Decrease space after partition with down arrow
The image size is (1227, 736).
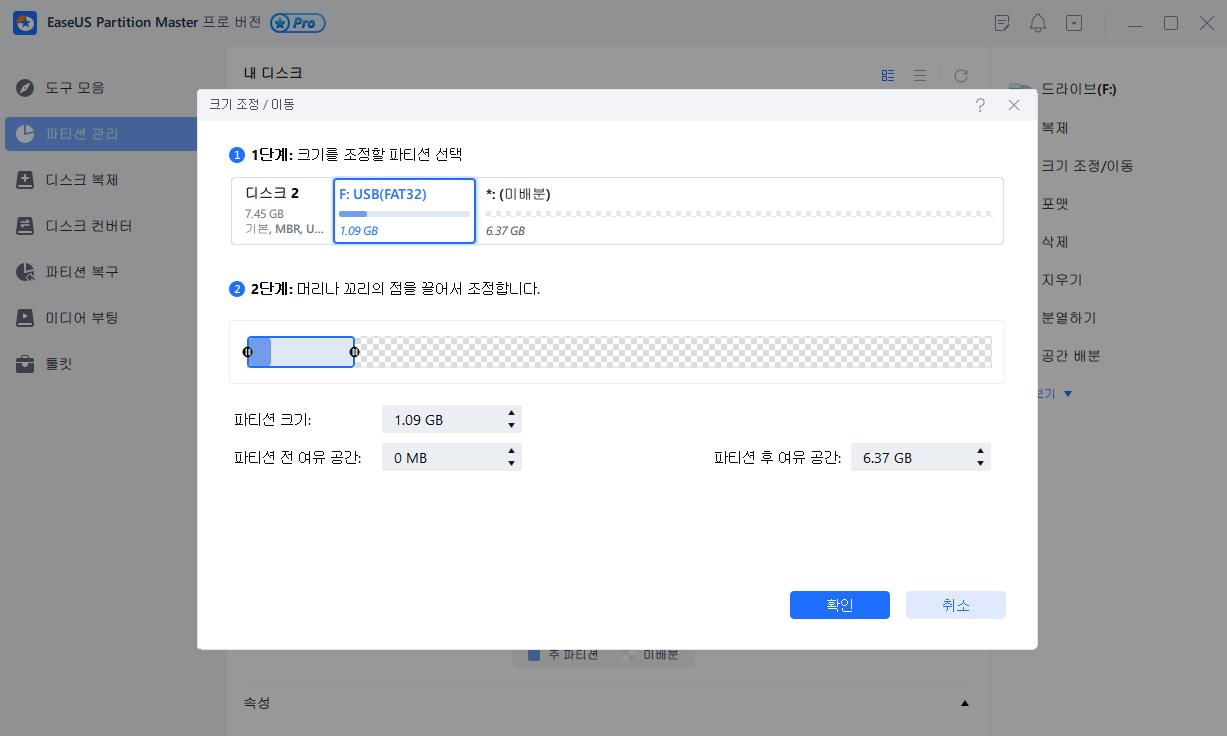(981, 464)
